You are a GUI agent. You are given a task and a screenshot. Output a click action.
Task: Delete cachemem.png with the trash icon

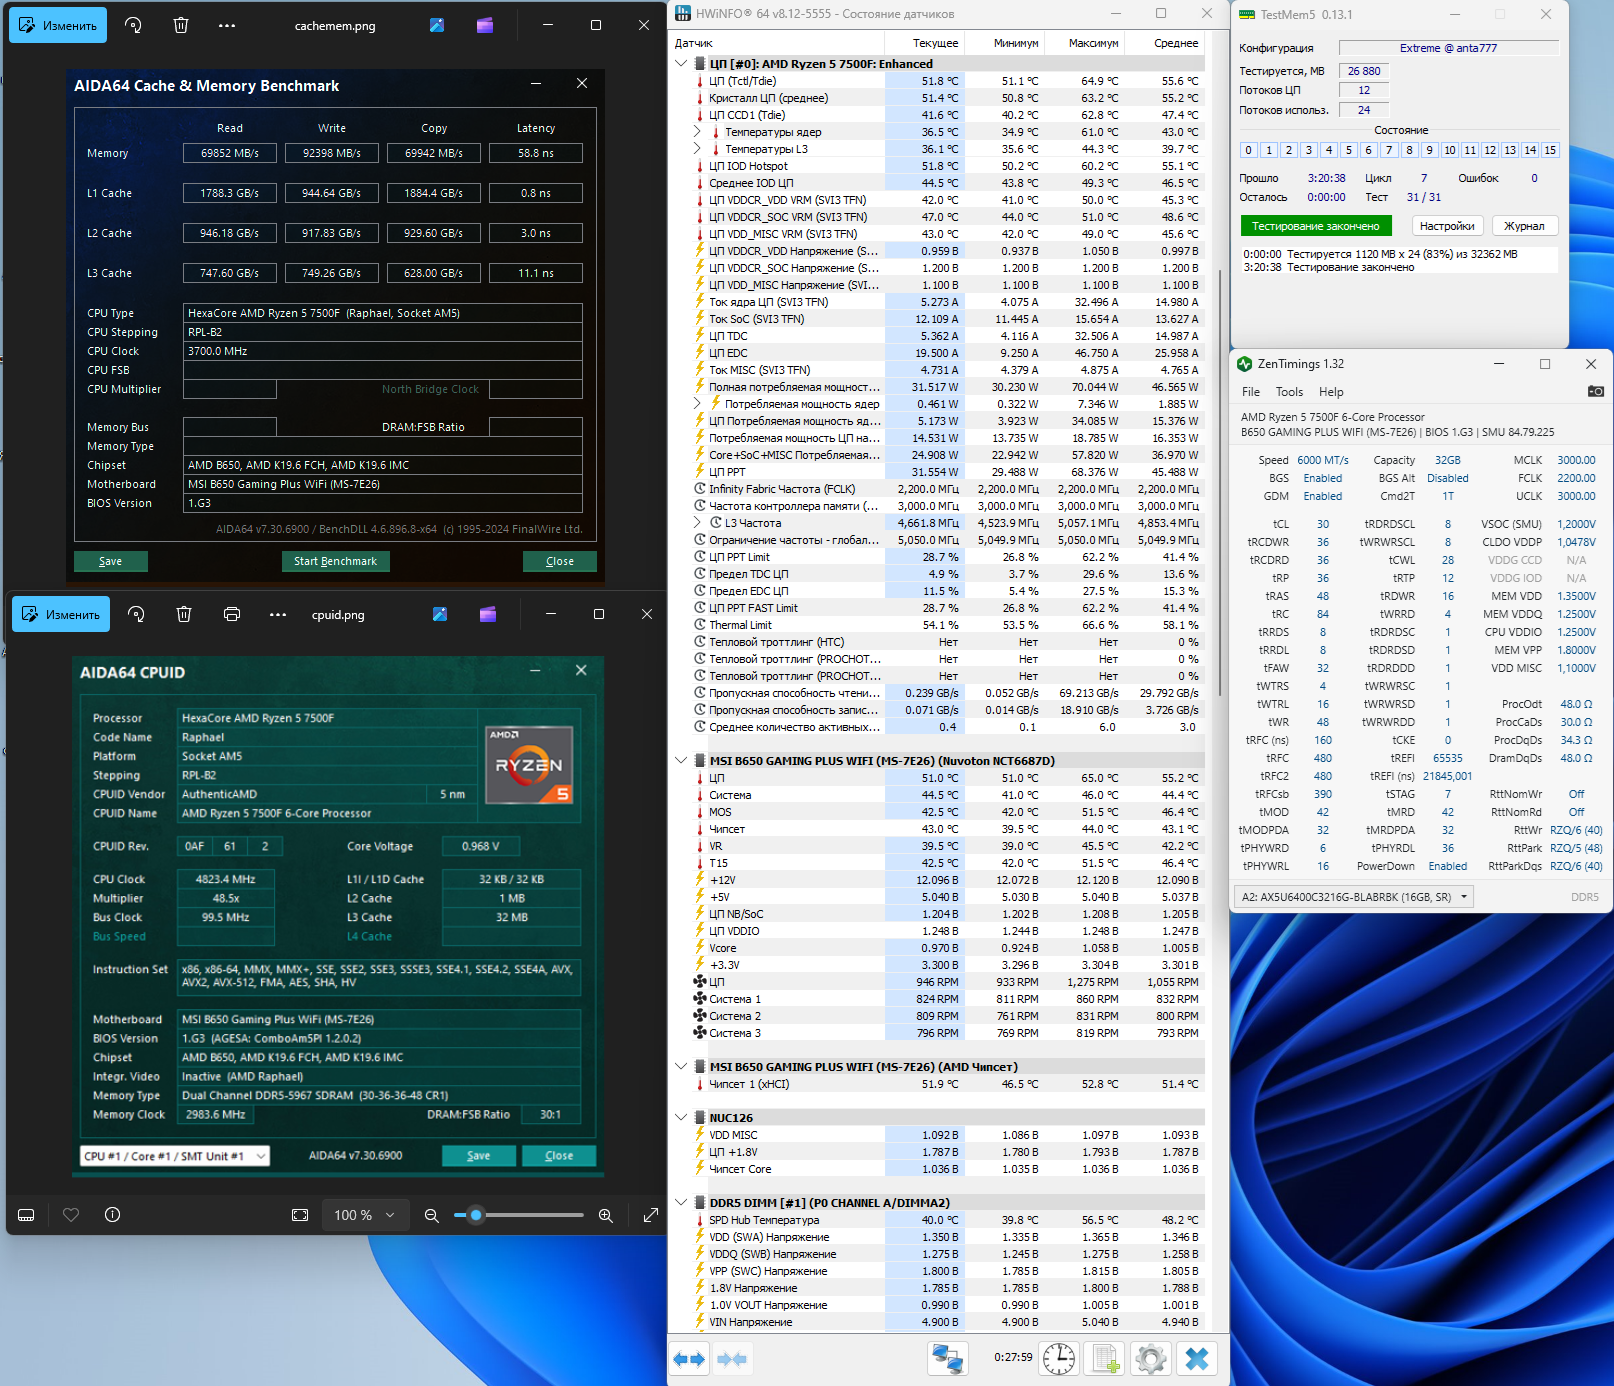[x=181, y=25]
